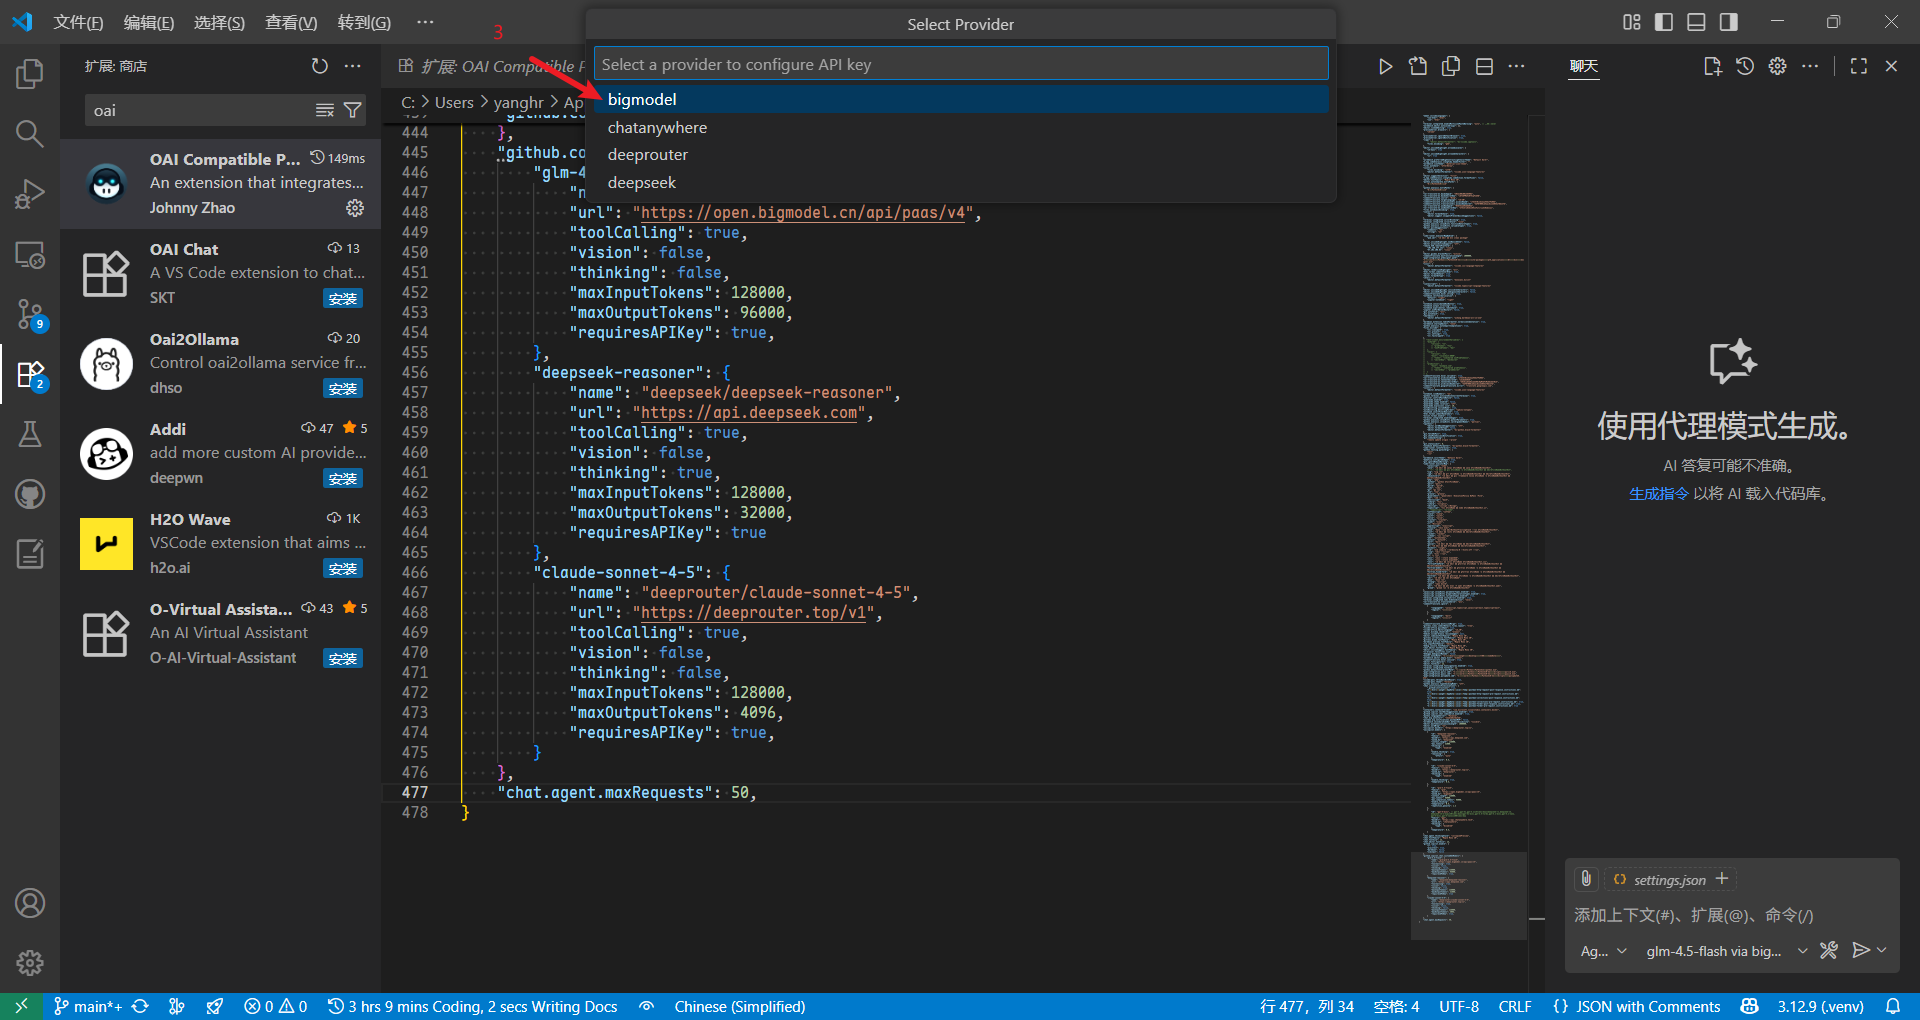Open the Source Control view

(x=30, y=314)
